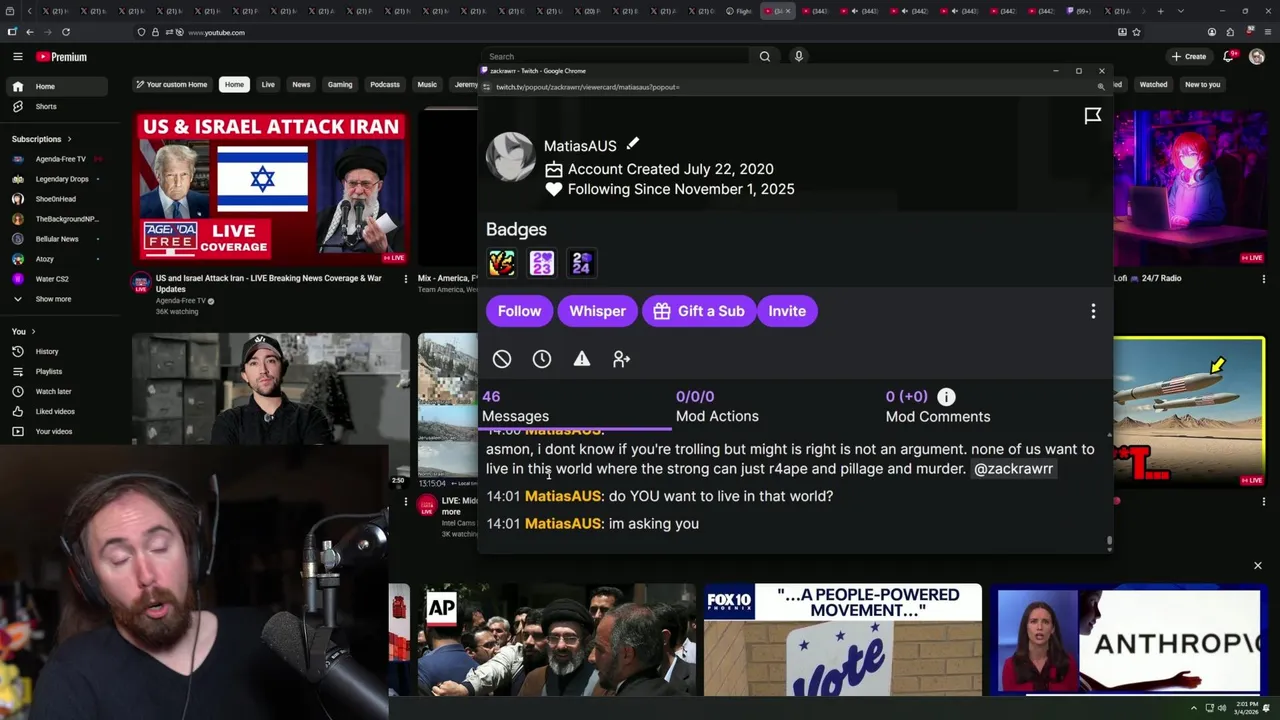
Task: Open the three-dot menu of the LIVE: Mid... video
Action: pyautogui.click(x=405, y=501)
